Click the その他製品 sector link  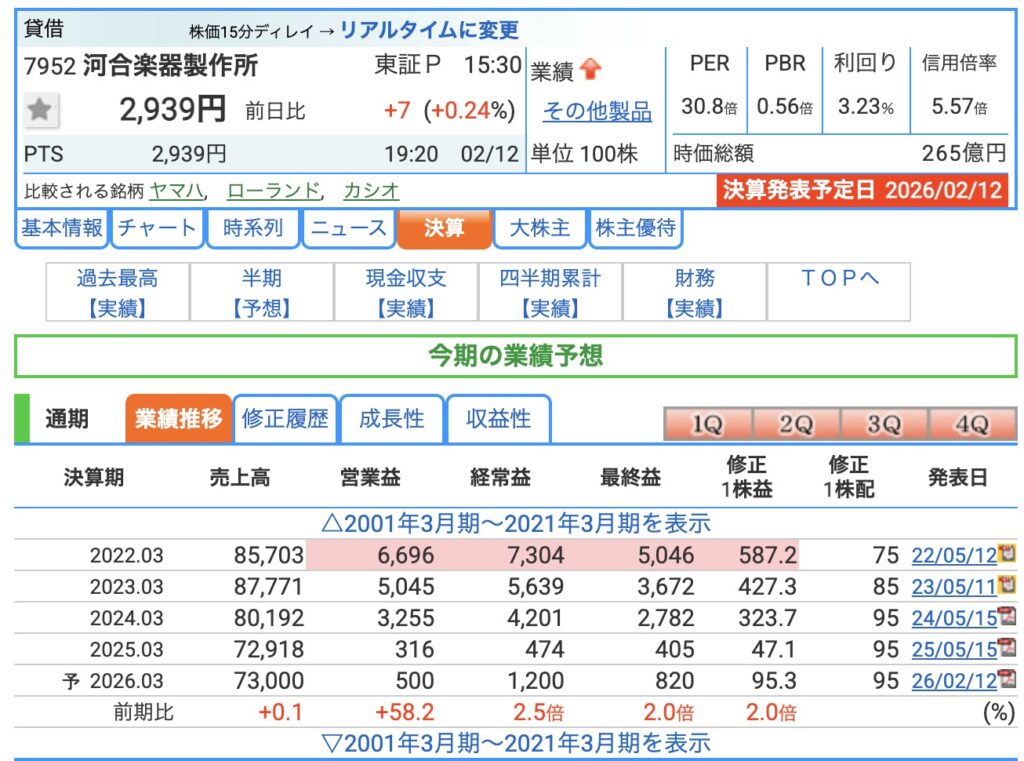point(597,111)
